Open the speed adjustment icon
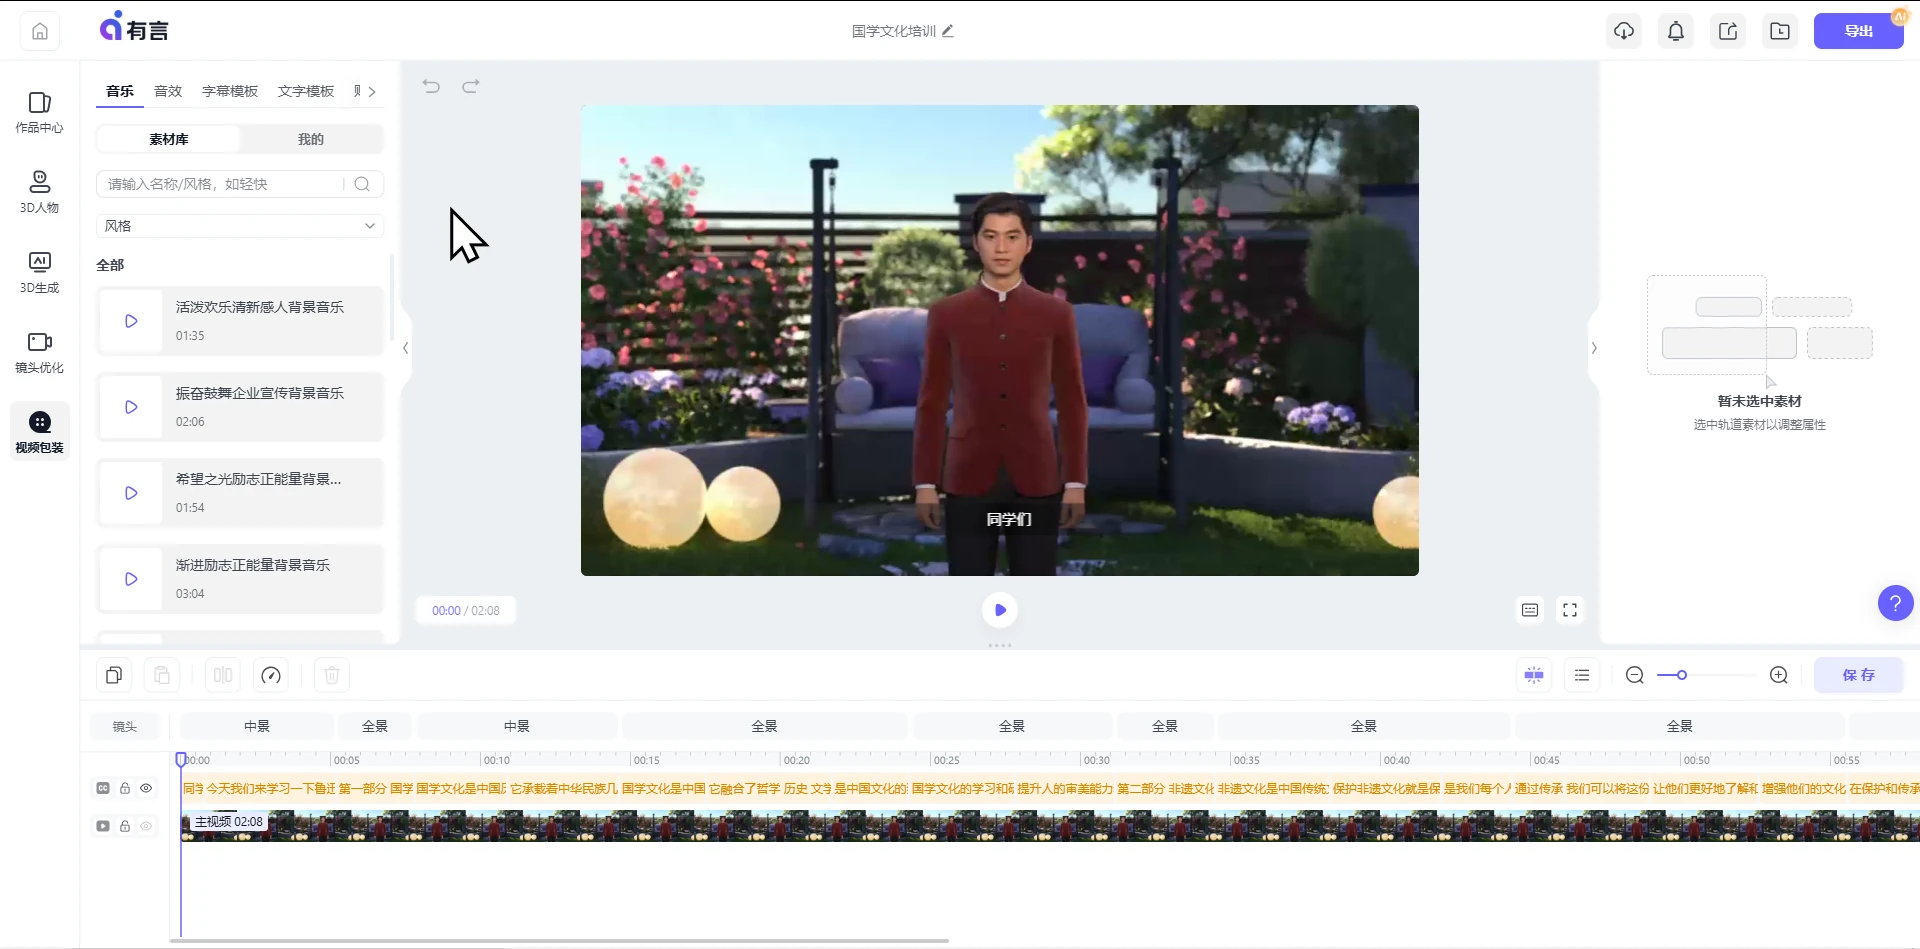This screenshot has width=1920, height=949. [x=271, y=675]
